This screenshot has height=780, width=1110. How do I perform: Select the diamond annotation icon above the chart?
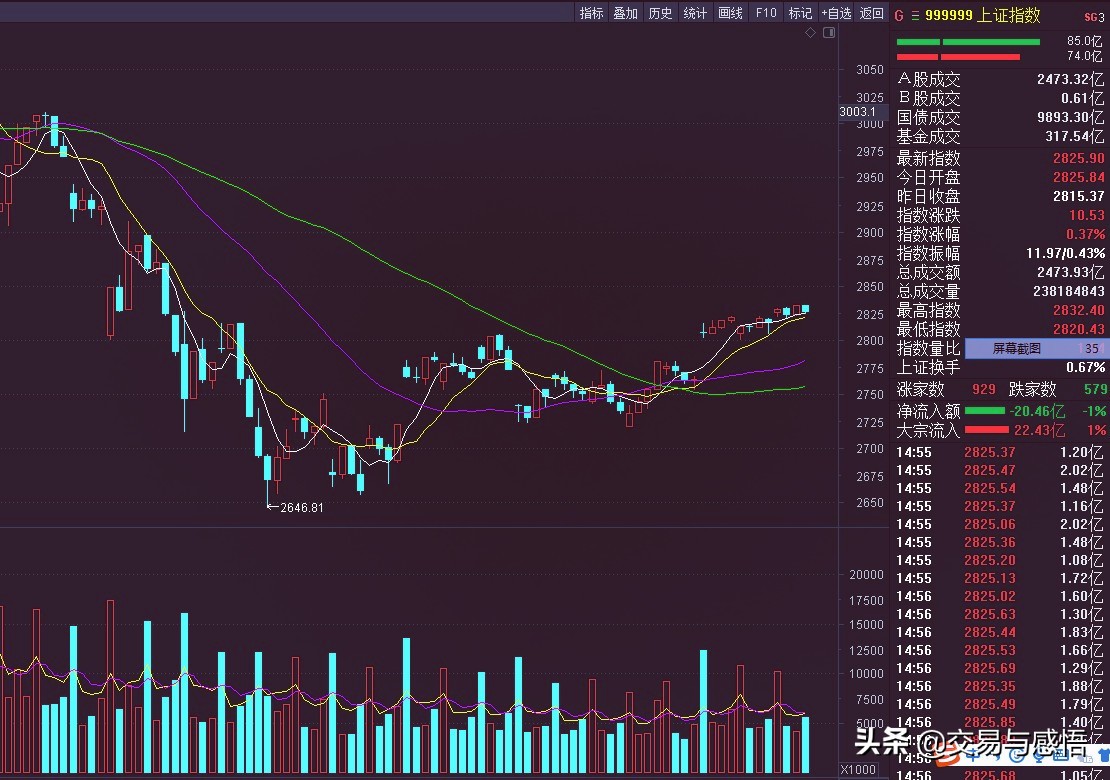click(809, 31)
